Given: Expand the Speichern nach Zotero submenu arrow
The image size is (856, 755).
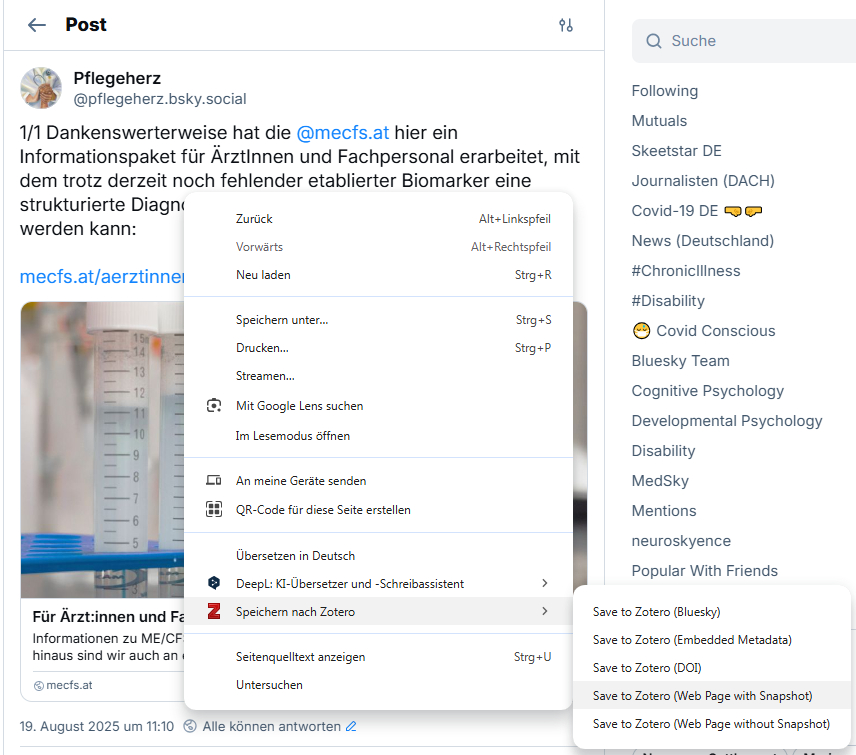Looking at the screenshot, I should pyautogui.click(x=544, y=611).
